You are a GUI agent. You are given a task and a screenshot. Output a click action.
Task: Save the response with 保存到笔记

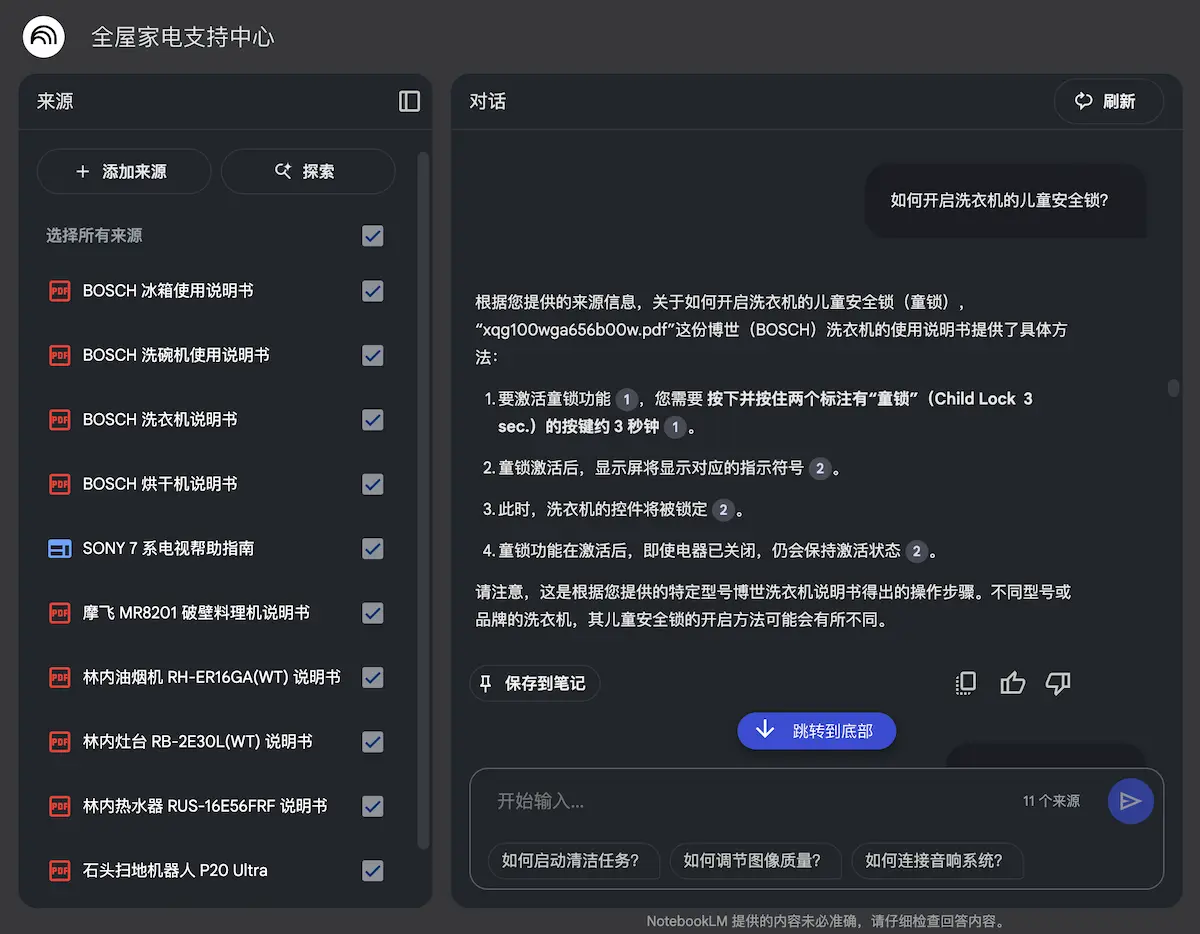click(535, 683)
